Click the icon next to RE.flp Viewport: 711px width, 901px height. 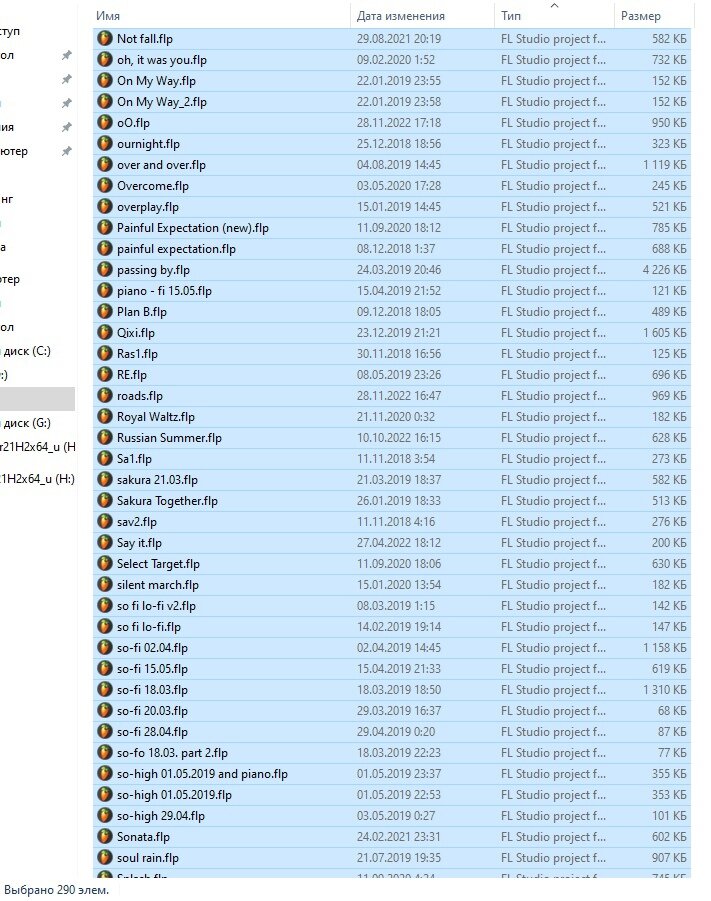[105, 375]
